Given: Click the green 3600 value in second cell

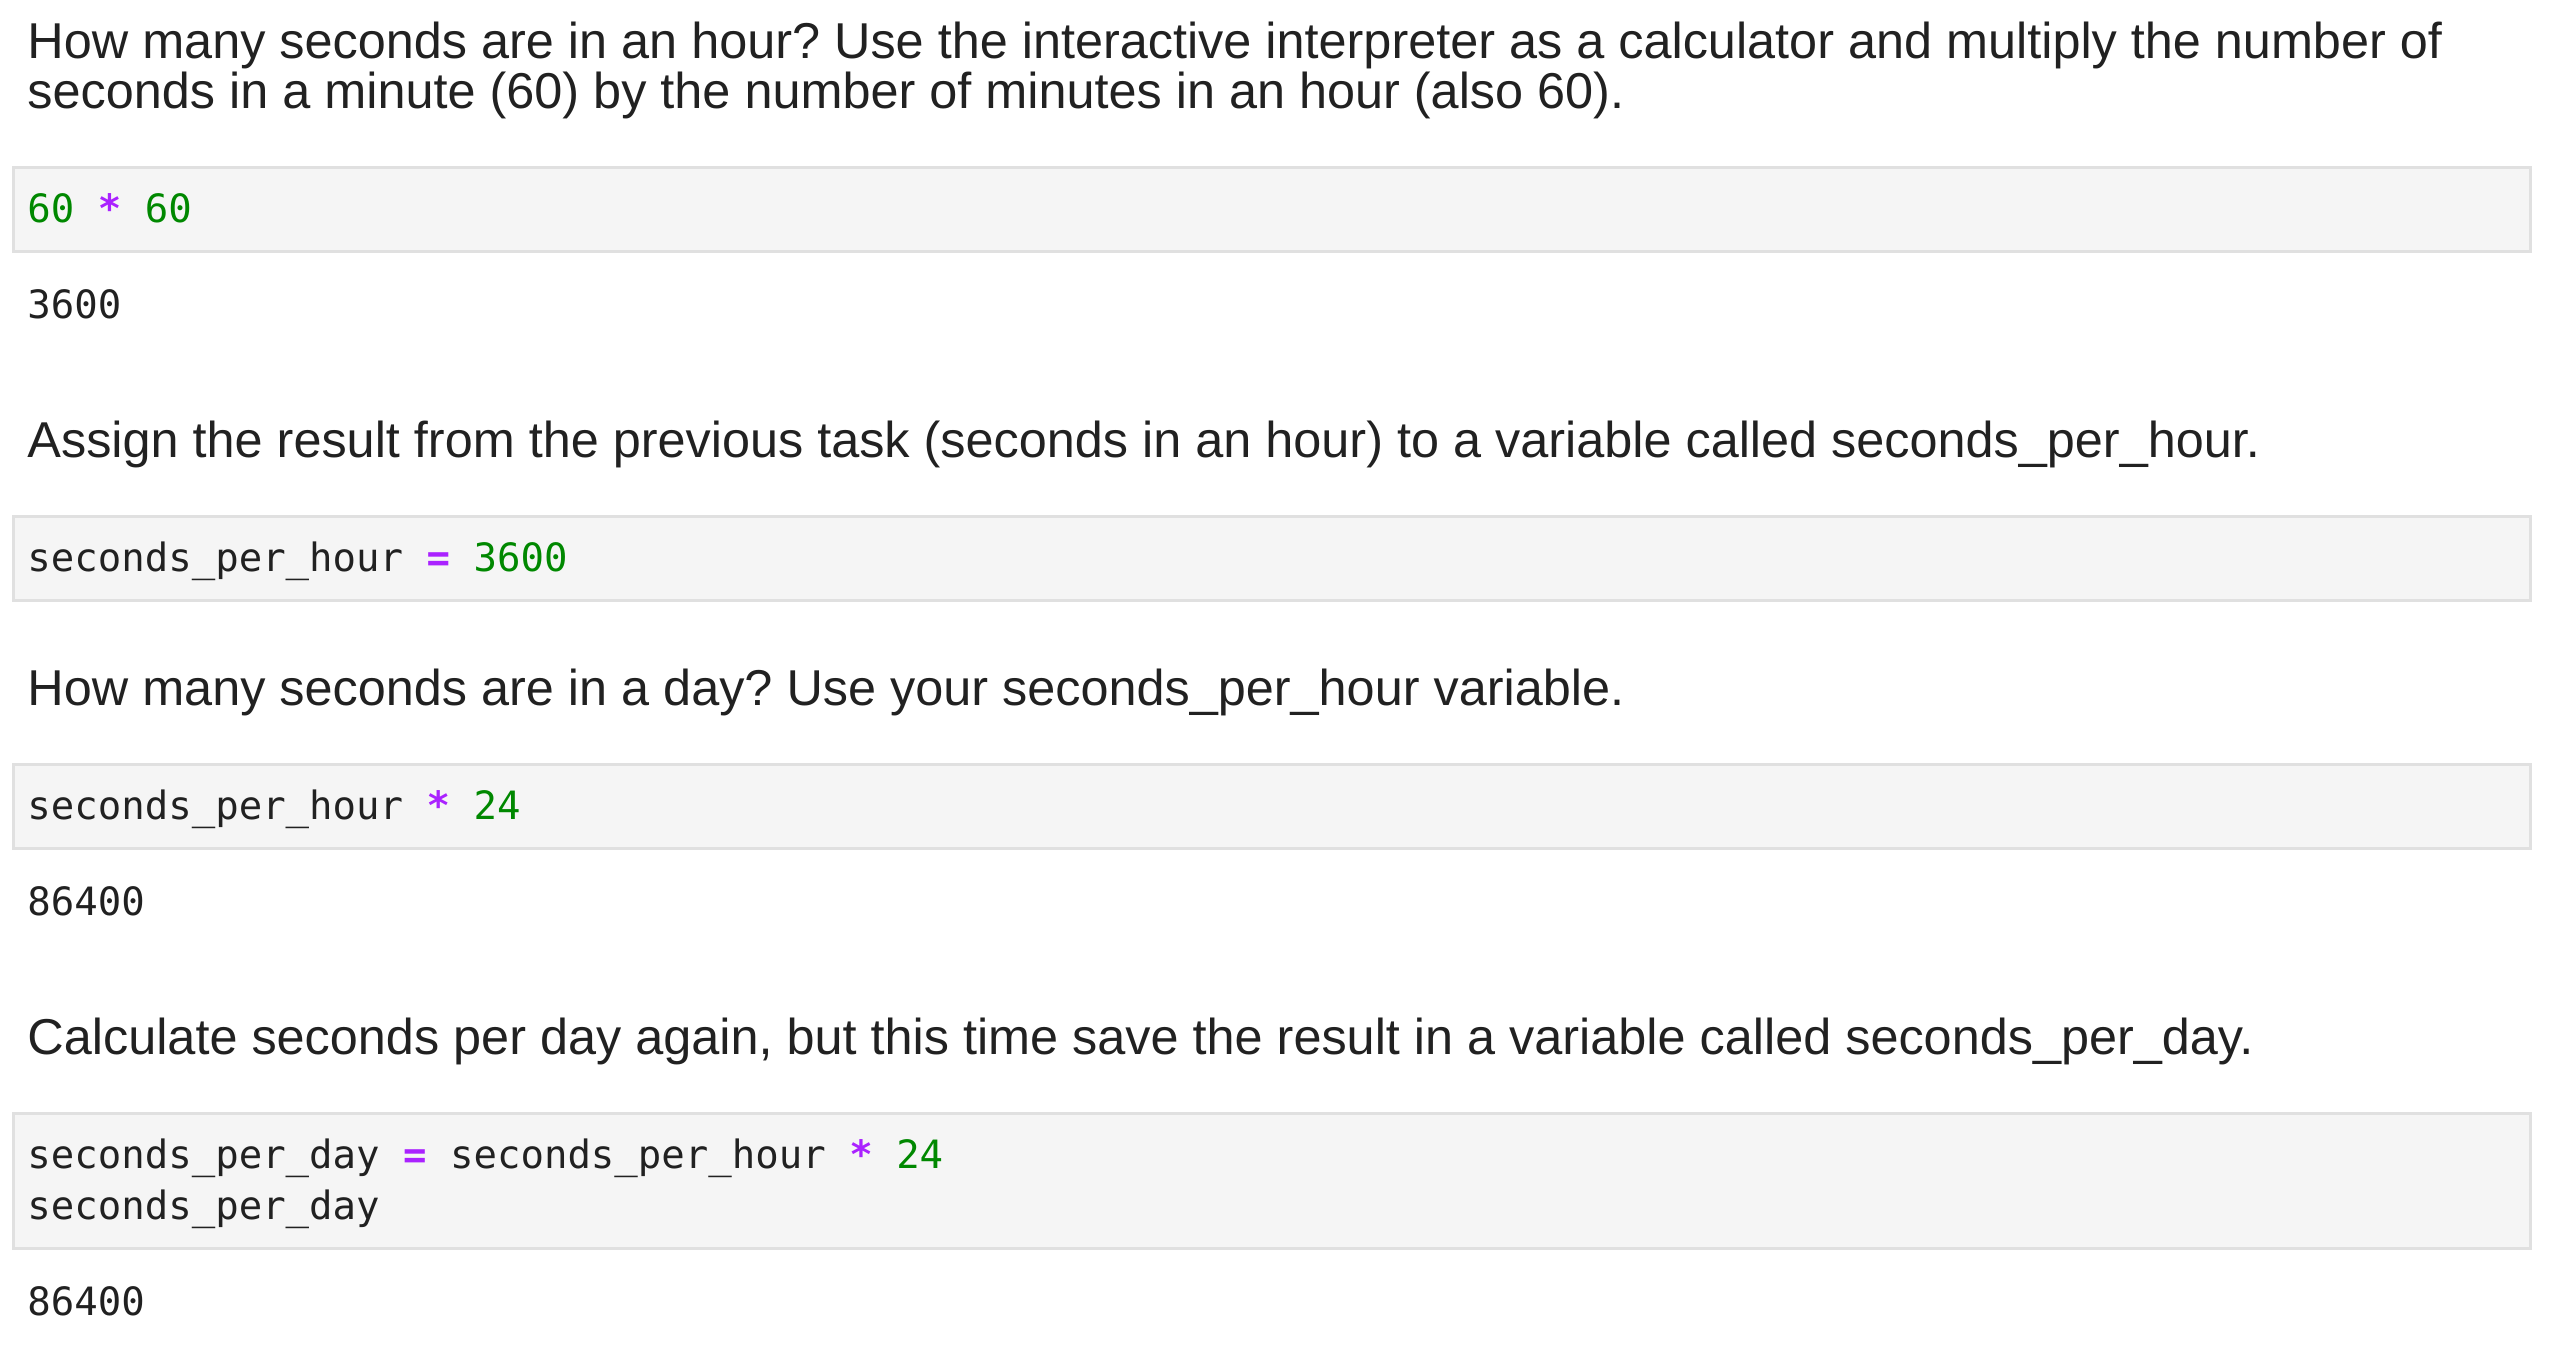Looking at the screenshot, I should tap(519, 558).
